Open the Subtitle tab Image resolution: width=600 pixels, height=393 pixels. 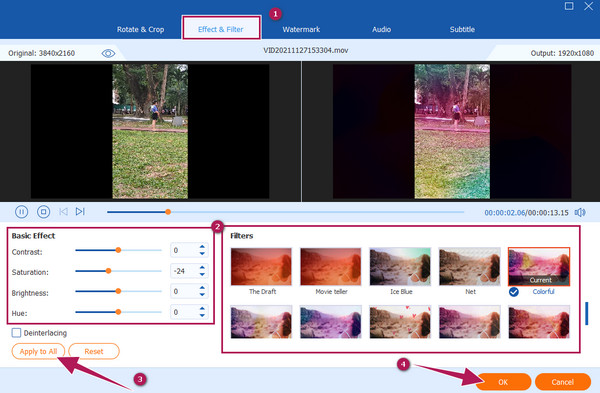click(x=462, y=29)
